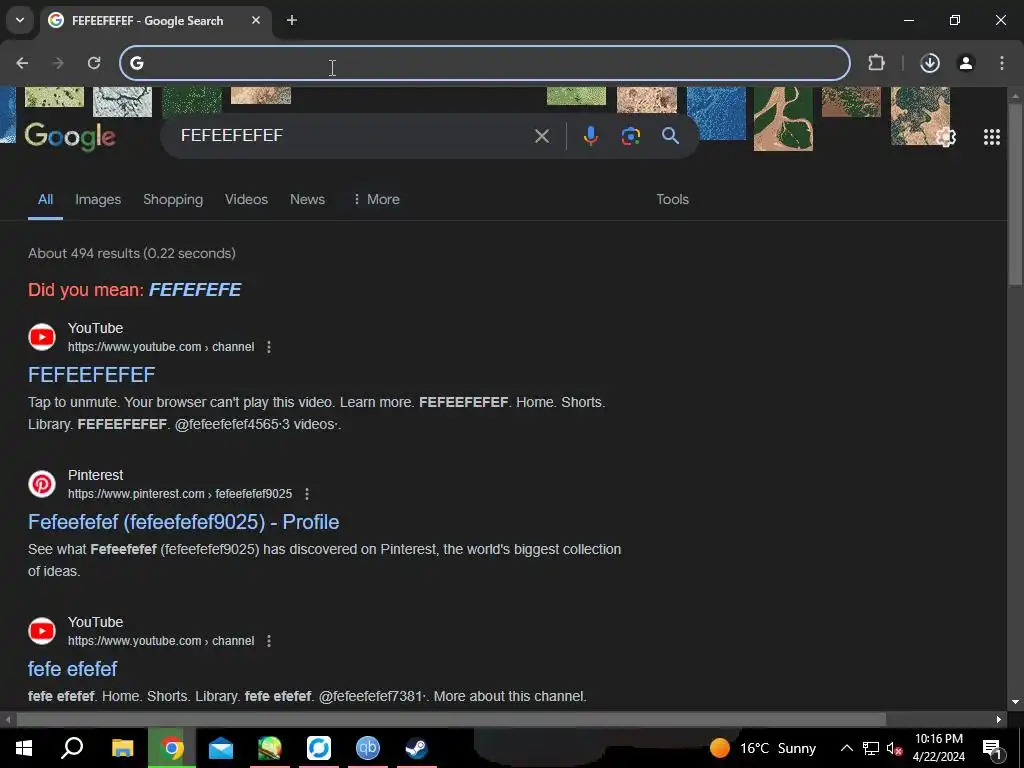
Task: Open the Chrome three-dot menu
Action: tap(1002, 63)
